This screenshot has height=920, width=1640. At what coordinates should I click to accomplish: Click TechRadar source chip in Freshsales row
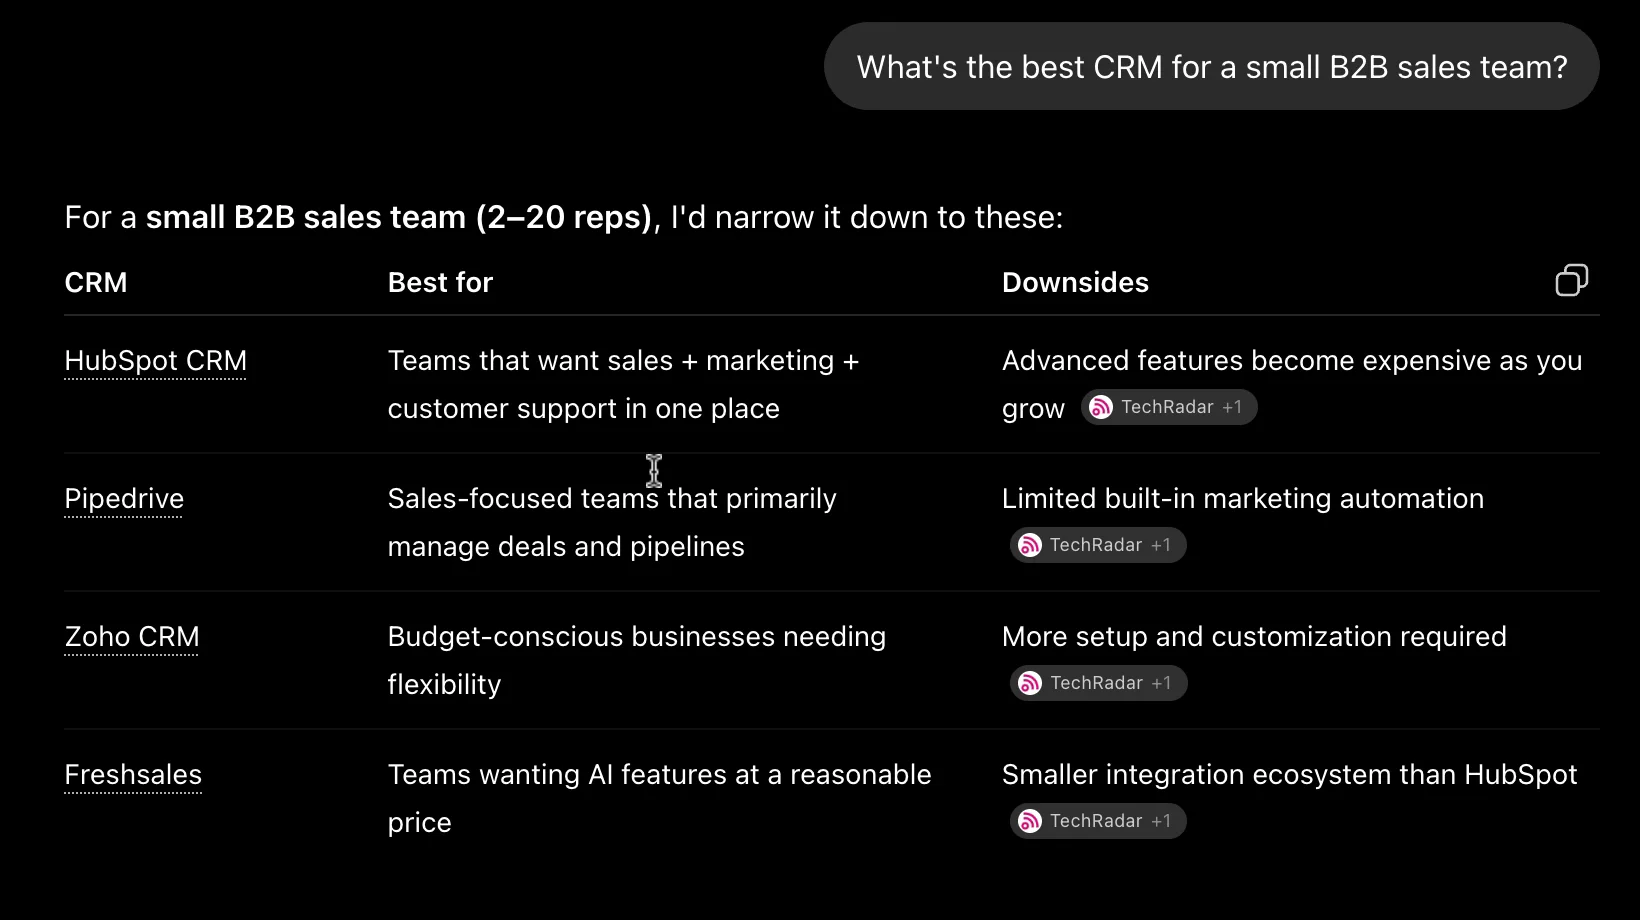[x=1098, y=821]
